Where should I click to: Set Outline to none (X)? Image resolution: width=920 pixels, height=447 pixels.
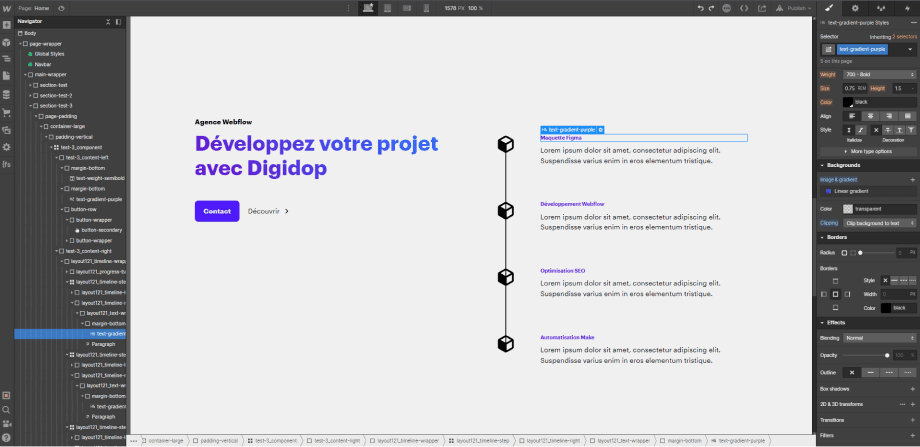852,372
